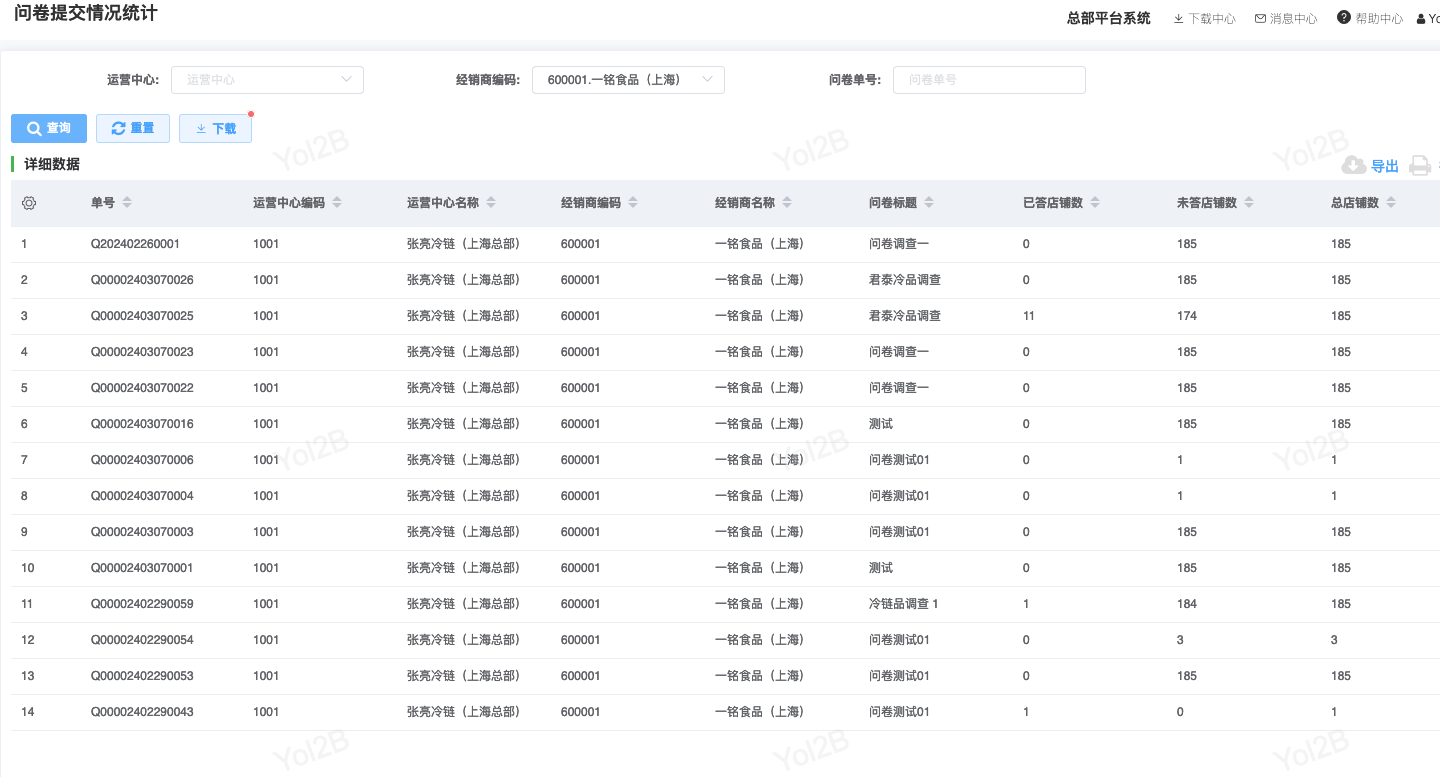This screenshot has height=777, width=1440.
Task: Click the 下载 download button
Action: tap(215, 129)
